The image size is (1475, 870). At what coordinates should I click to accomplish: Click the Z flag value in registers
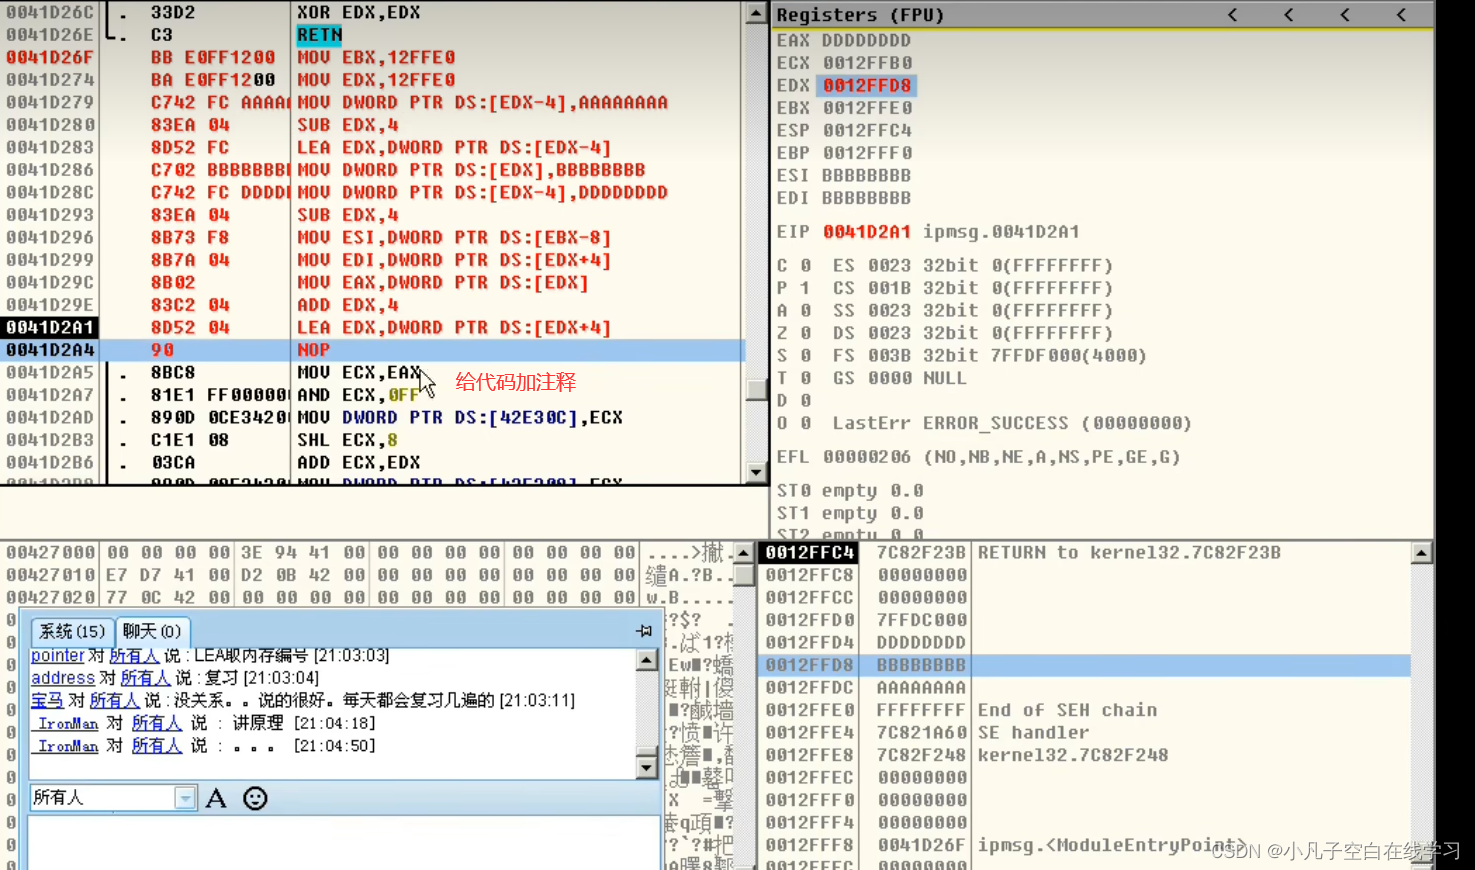[x=806, y=333]
